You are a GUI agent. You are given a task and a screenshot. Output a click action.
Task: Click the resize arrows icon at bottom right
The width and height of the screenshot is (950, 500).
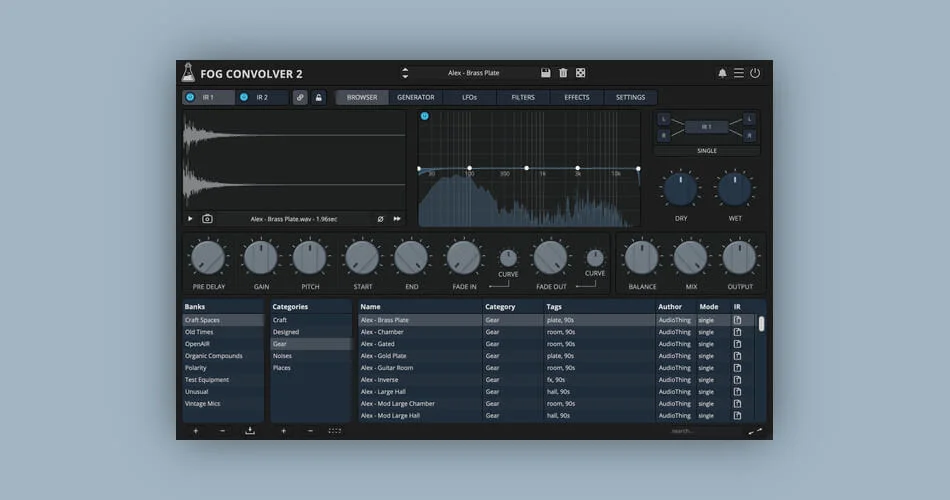point(756,431)
